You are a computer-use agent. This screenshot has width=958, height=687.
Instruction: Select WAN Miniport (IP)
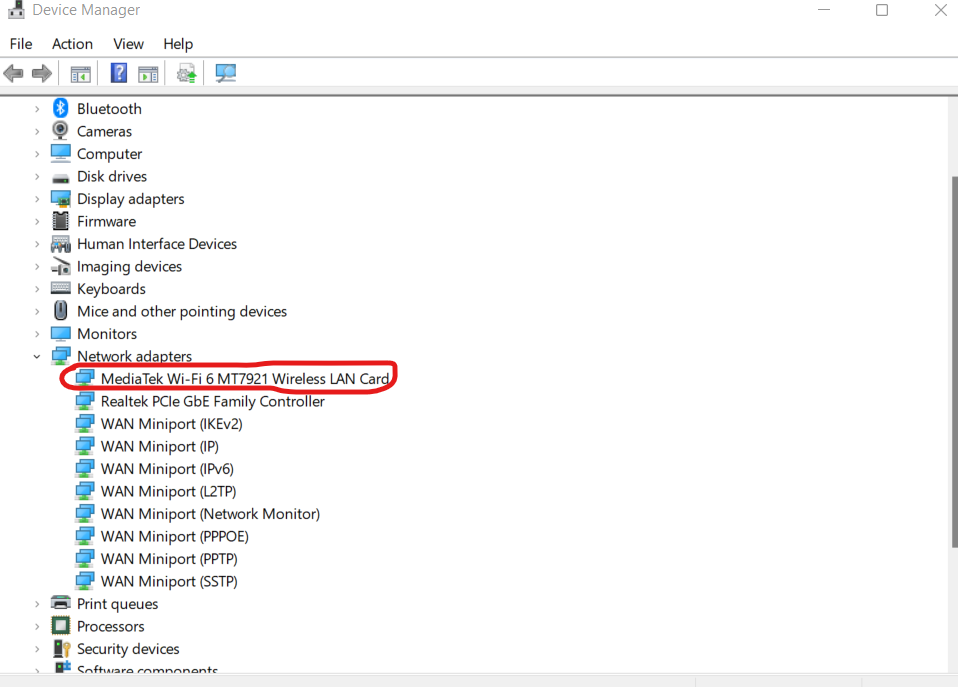[x=159, y=446]
